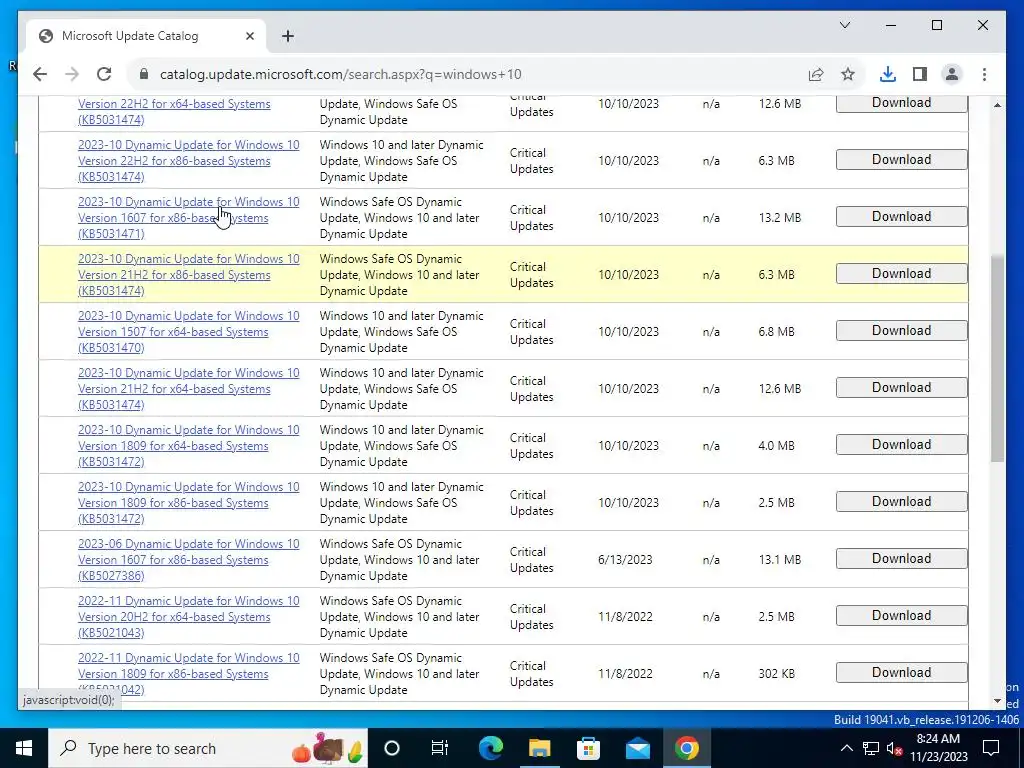The height and width of the screenshot is (768, 1024).
Task: Open the Windows Start menu
Action: 24,748
